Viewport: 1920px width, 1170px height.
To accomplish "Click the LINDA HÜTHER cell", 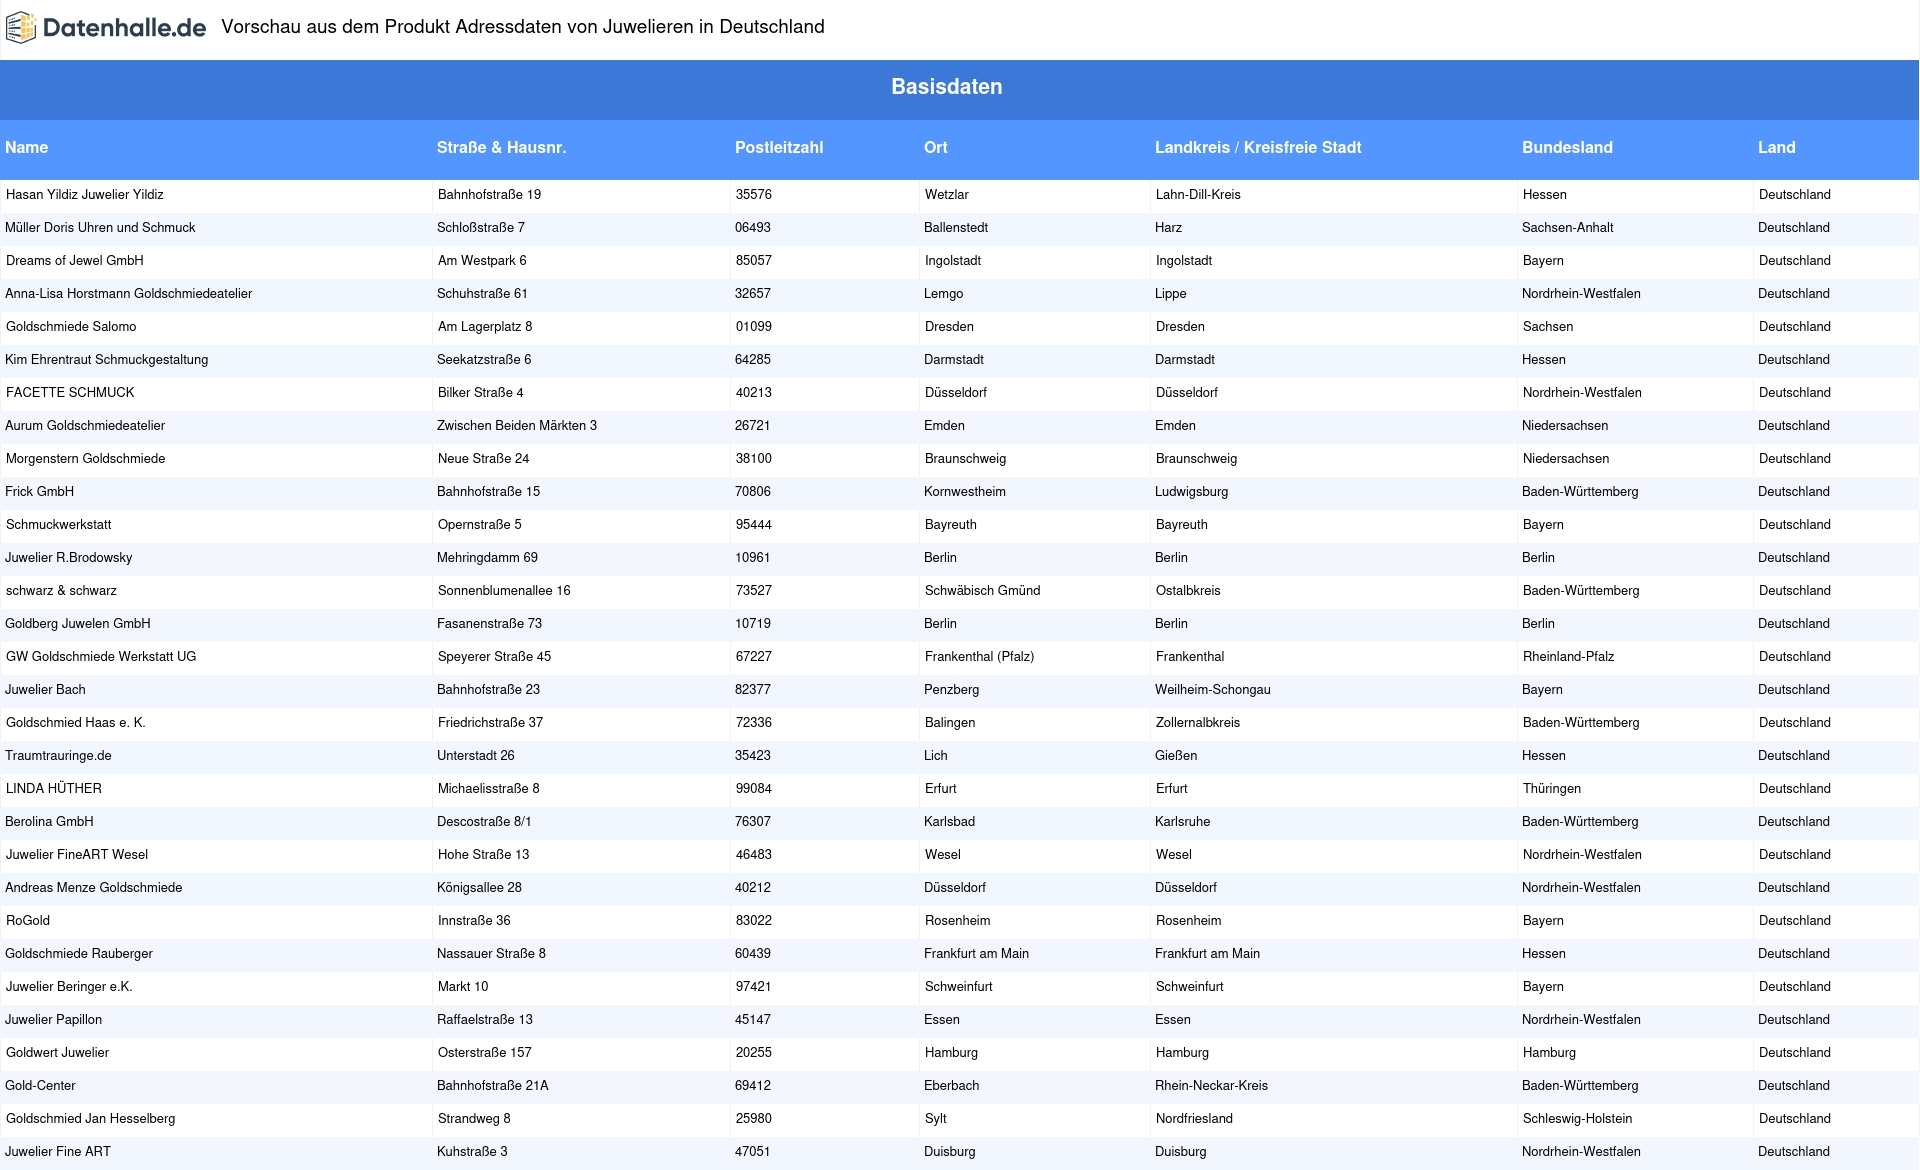I will pos(54,789).
